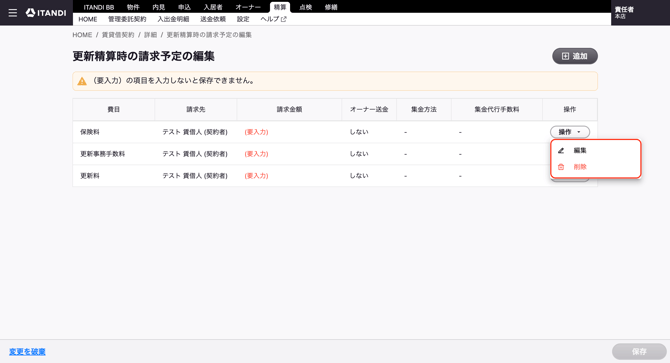Screen dimensions: 670x363
Task: Switch to the 入居者 tab
Action: point(213,7)
